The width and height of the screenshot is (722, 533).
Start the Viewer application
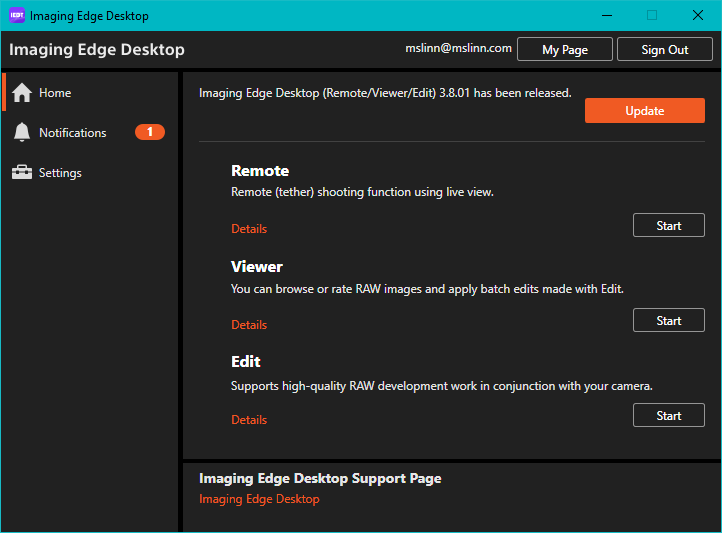(x=668, y=321)
